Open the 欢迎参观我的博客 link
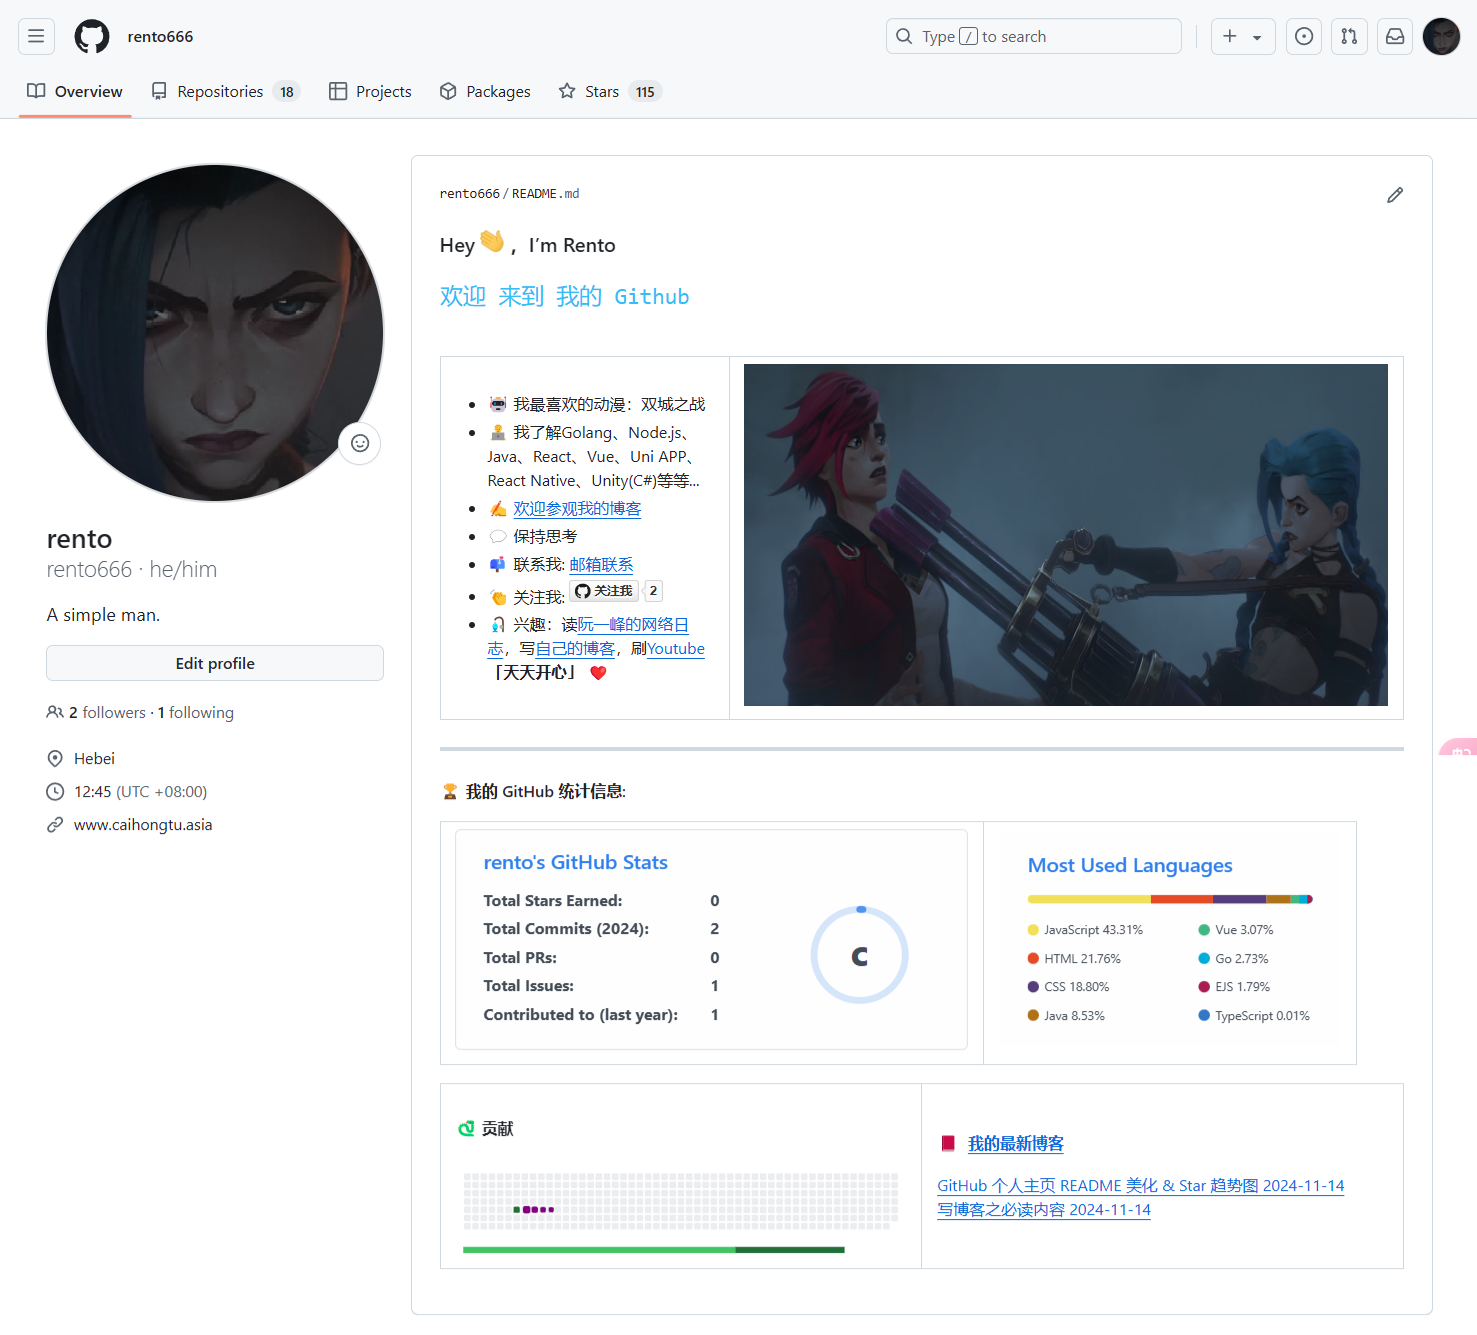1477x1335 pixels. pos(577,508)
